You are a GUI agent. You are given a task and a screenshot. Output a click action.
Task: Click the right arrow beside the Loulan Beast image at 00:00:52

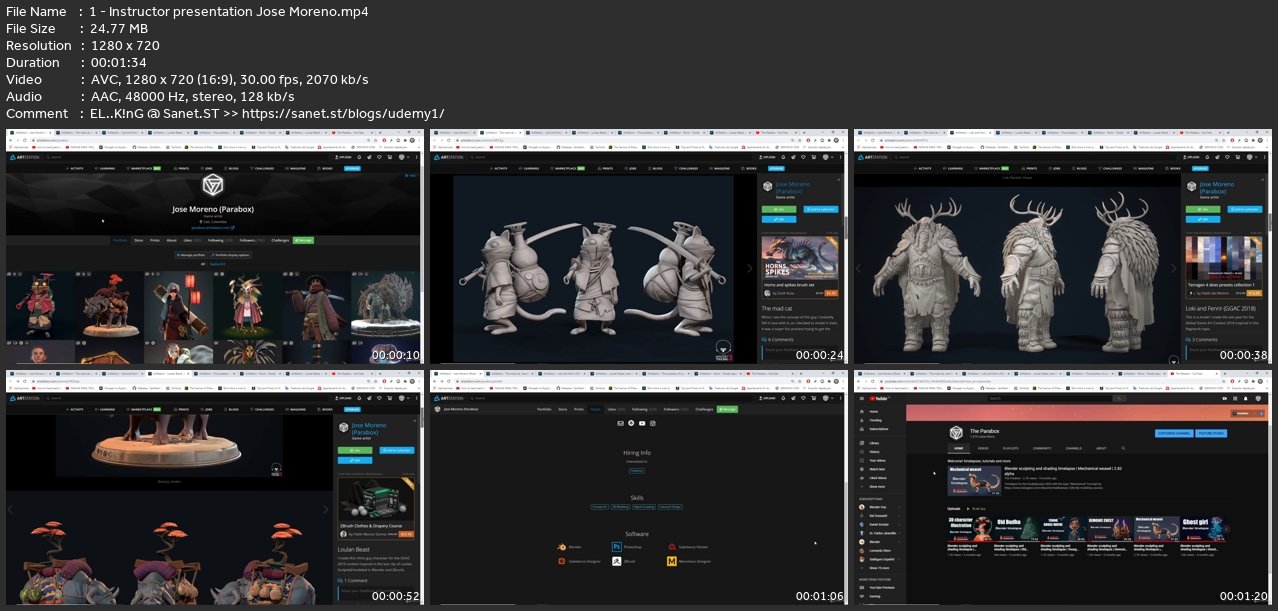tap(325, 509)
